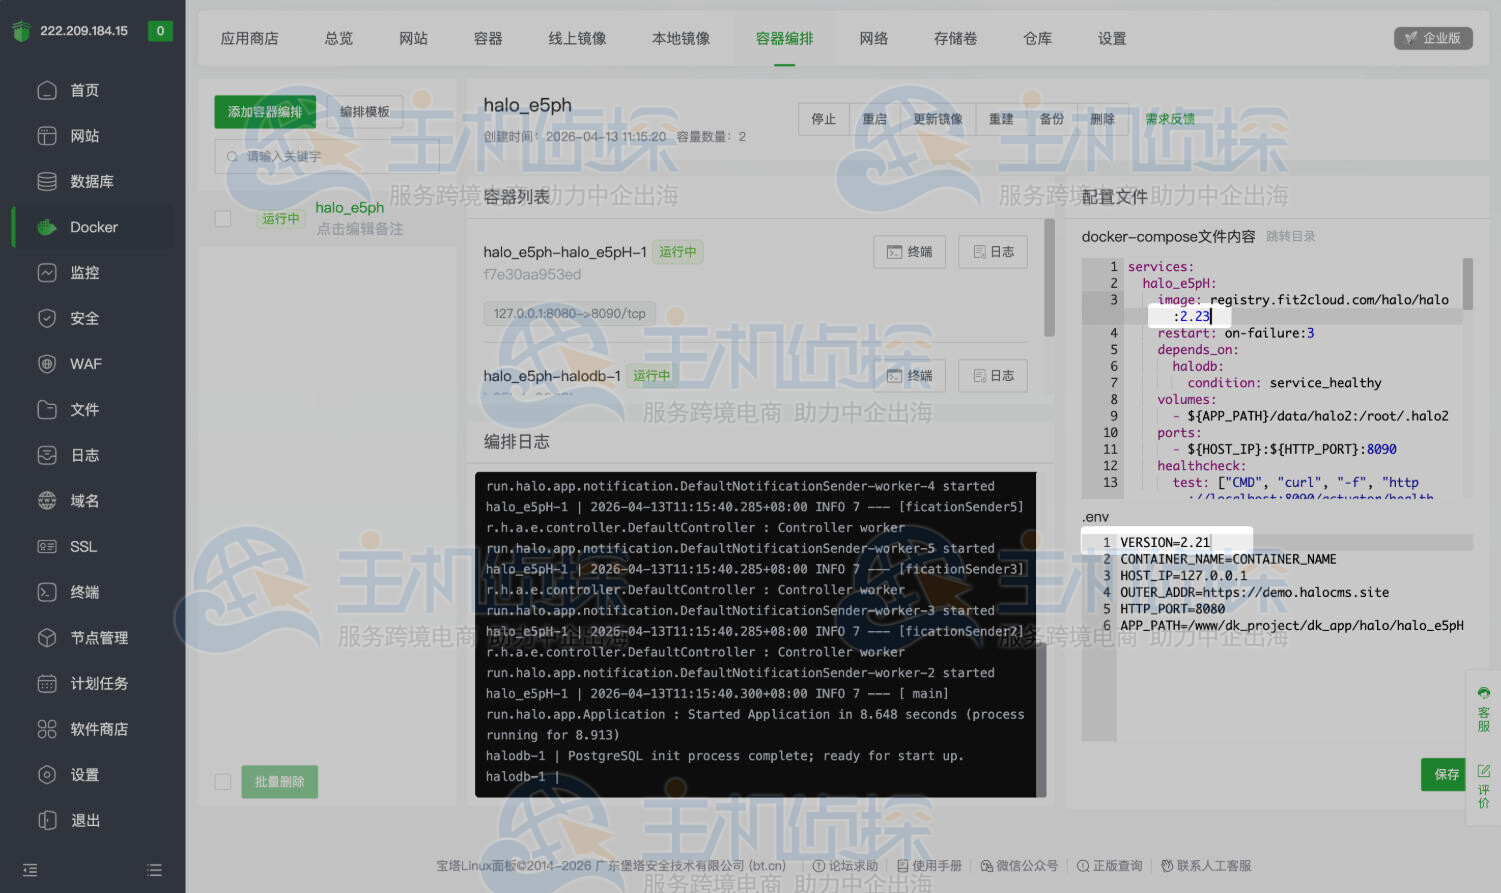Screen dimensions: 1501x893
Task: Click the message count badge 0
Action: coord(160,31)
